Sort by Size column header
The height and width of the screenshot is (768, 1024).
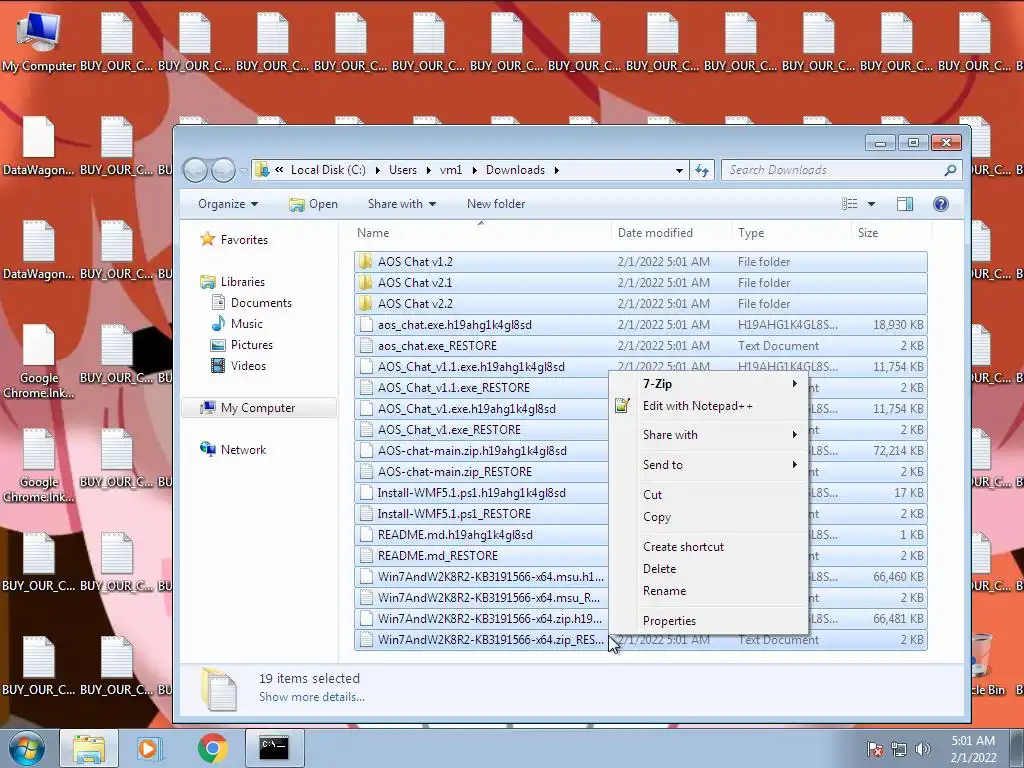[x=891, y=233]
